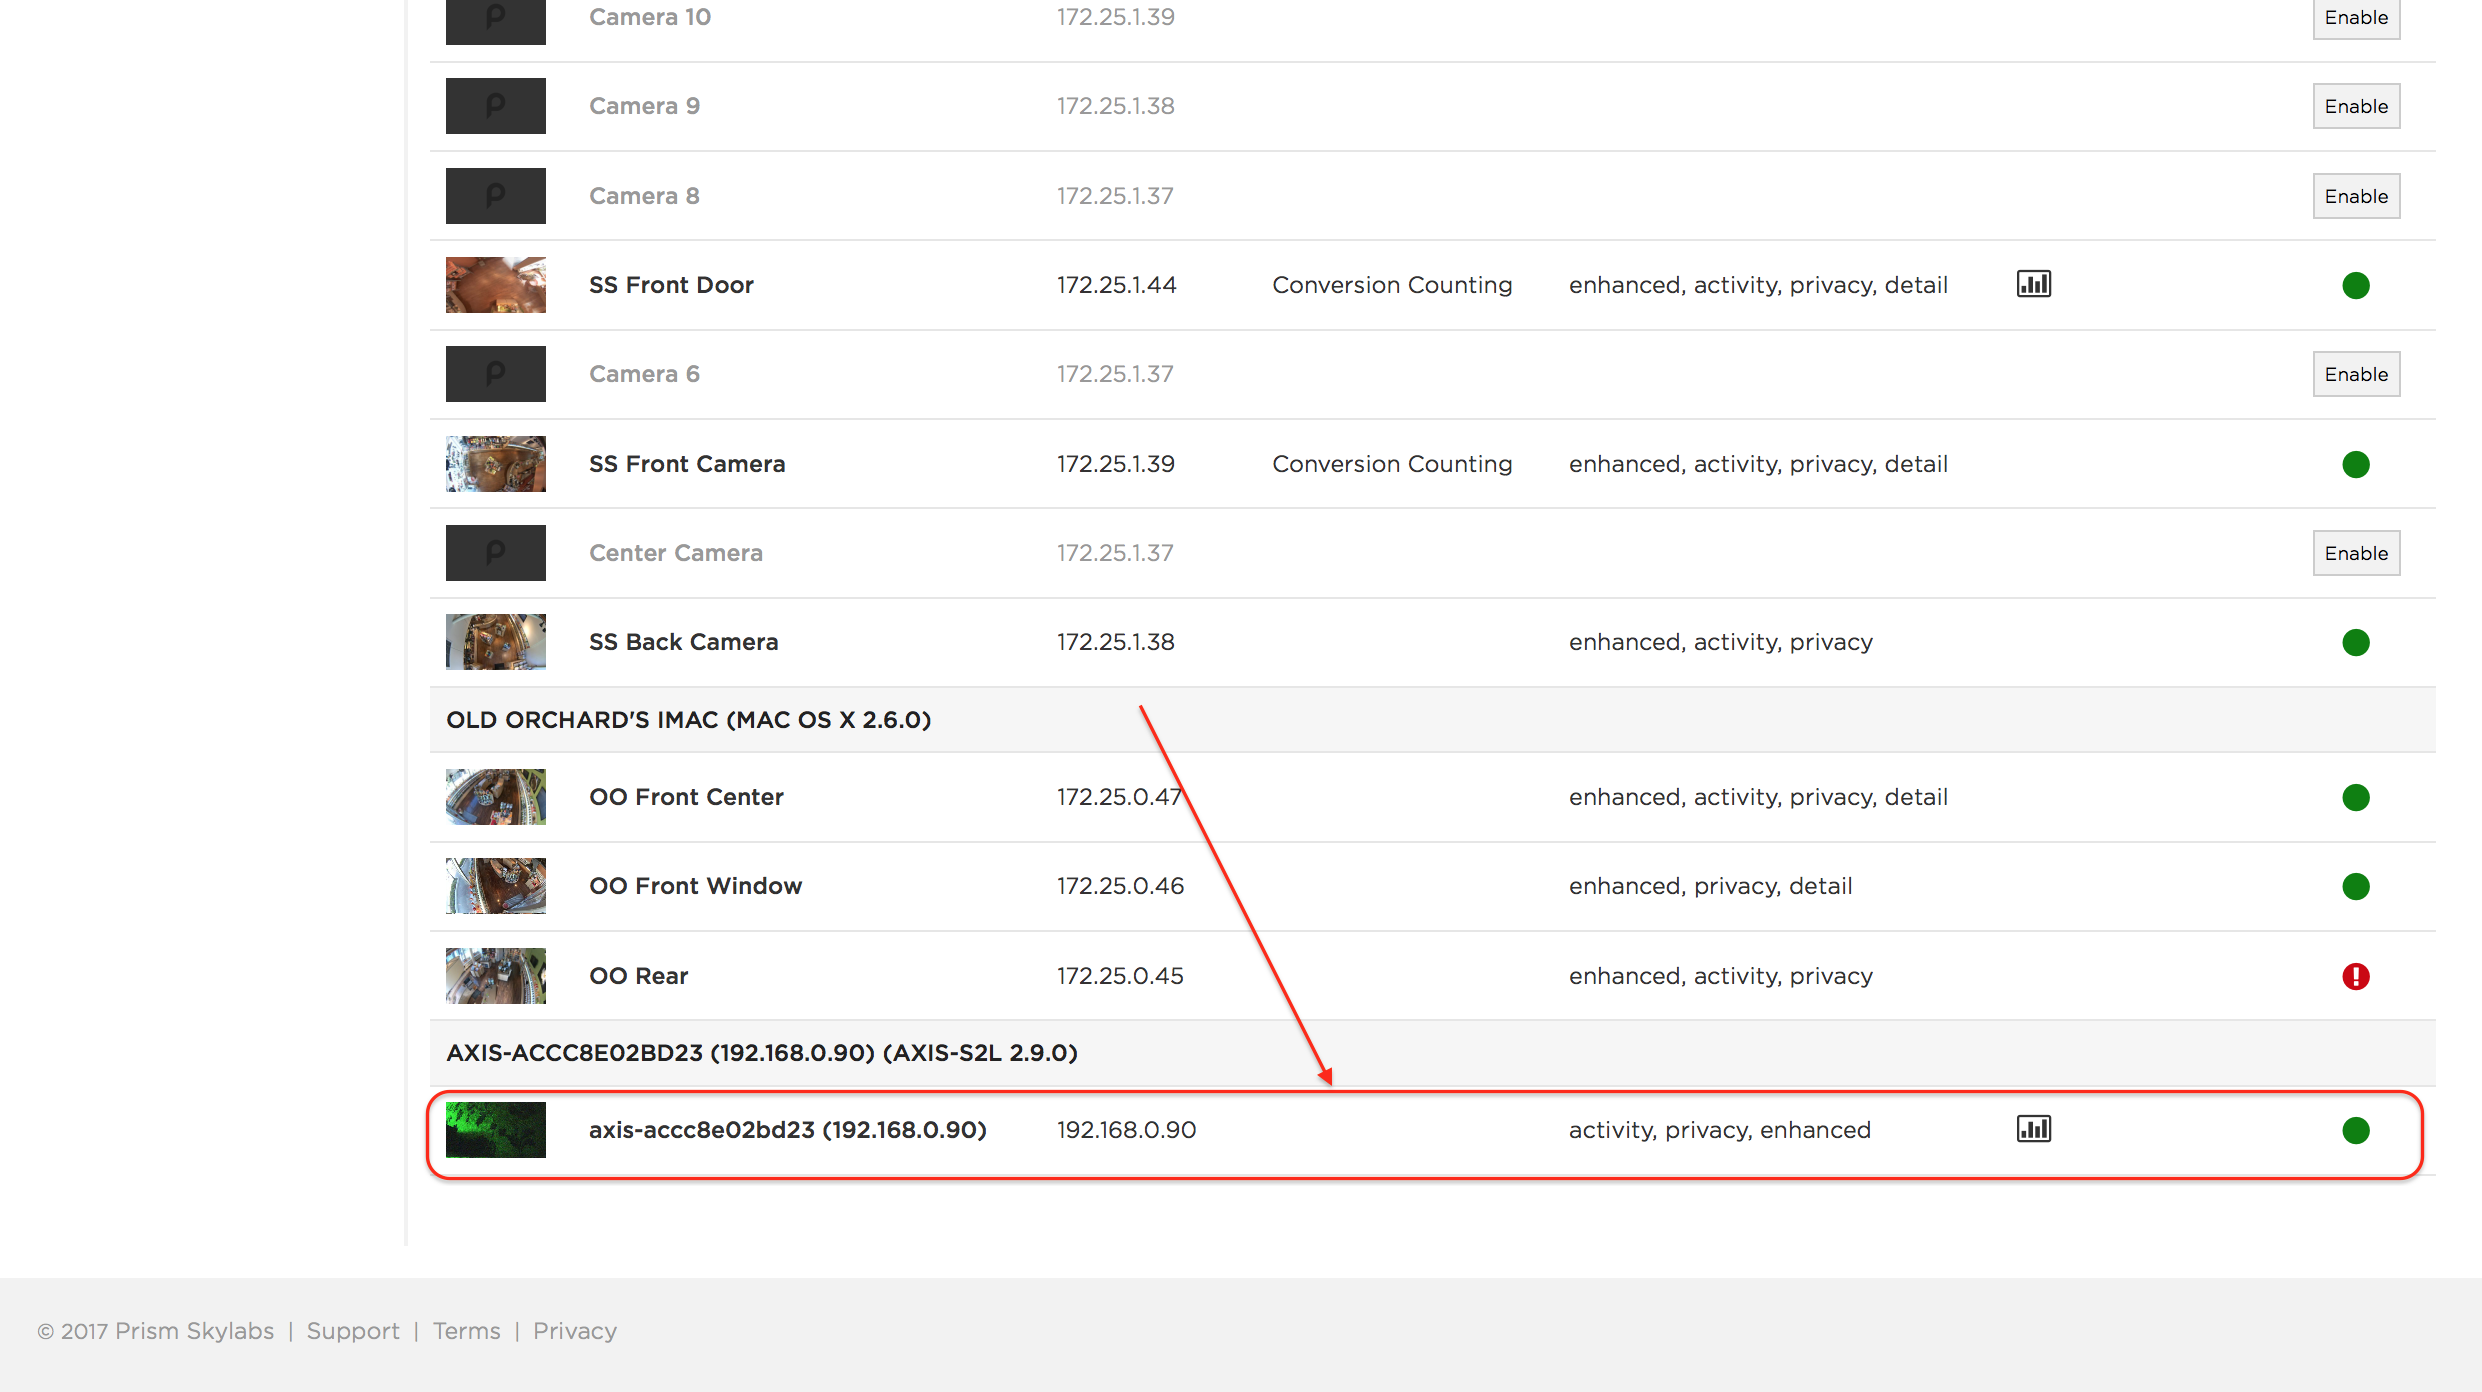Click the red alert icon for OO Rear
The width and height of the screenshot is (2482, 1392).
(2355, 976)
